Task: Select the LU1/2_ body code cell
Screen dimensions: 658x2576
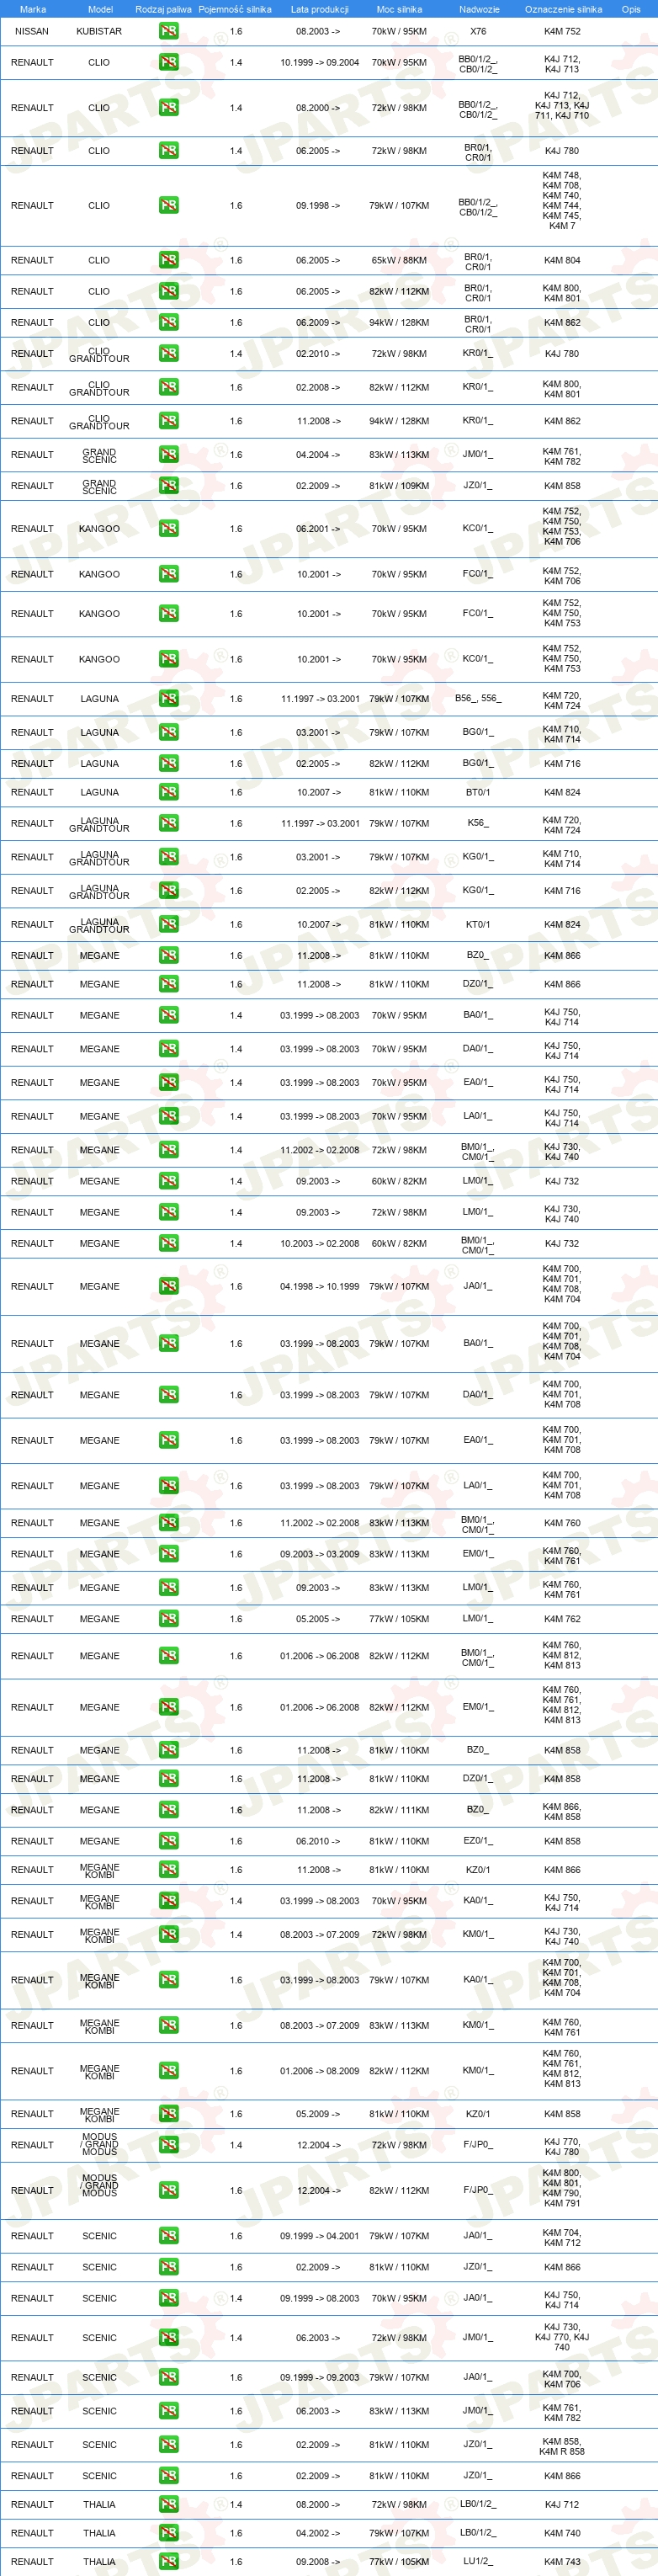Action: 478,2561
